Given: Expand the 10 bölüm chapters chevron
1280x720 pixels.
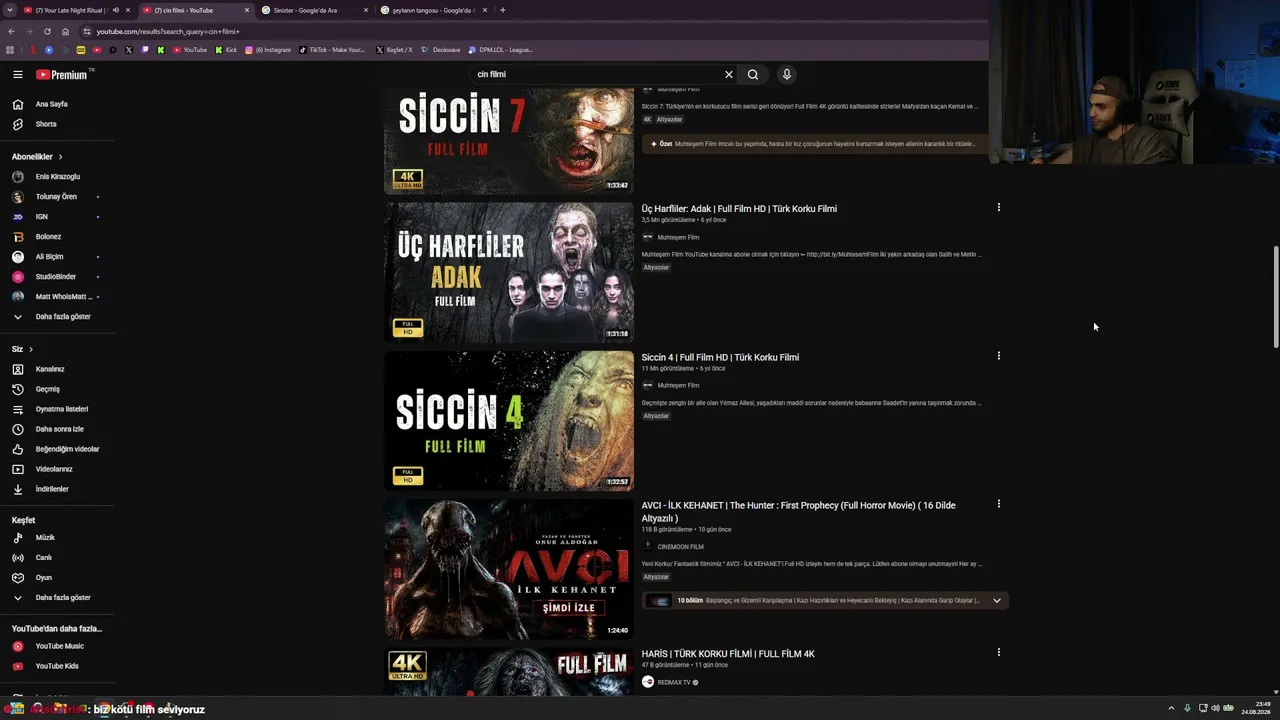Looking at the screenshot, I should (x=997, y=601).
